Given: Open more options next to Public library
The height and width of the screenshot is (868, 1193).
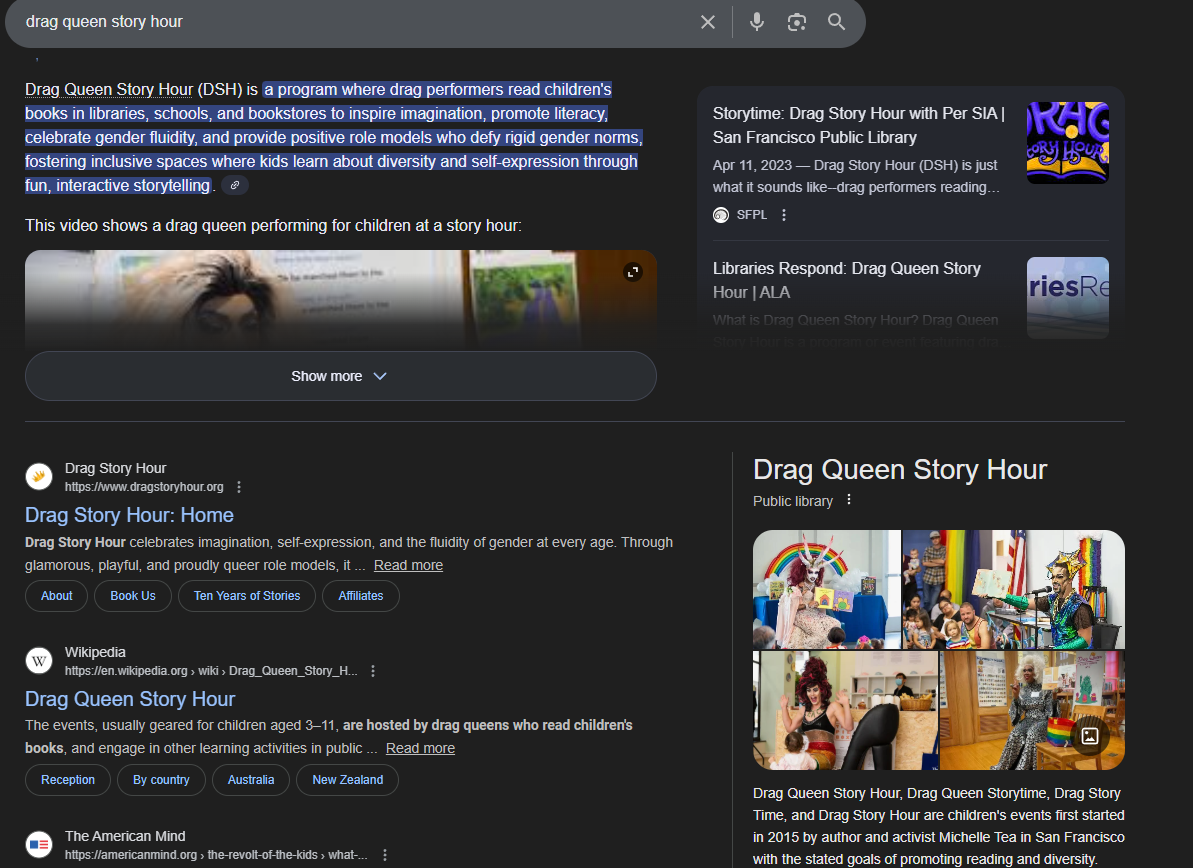Looking at the screenshot, I should 849,500.
